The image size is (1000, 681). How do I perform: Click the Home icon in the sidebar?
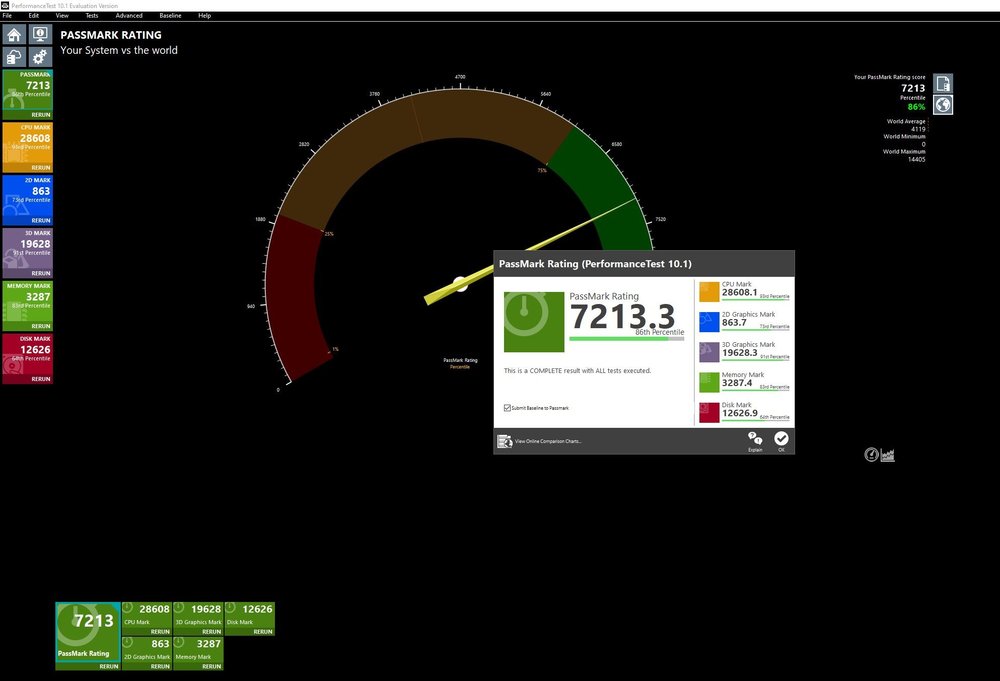(x=15, y=34)
